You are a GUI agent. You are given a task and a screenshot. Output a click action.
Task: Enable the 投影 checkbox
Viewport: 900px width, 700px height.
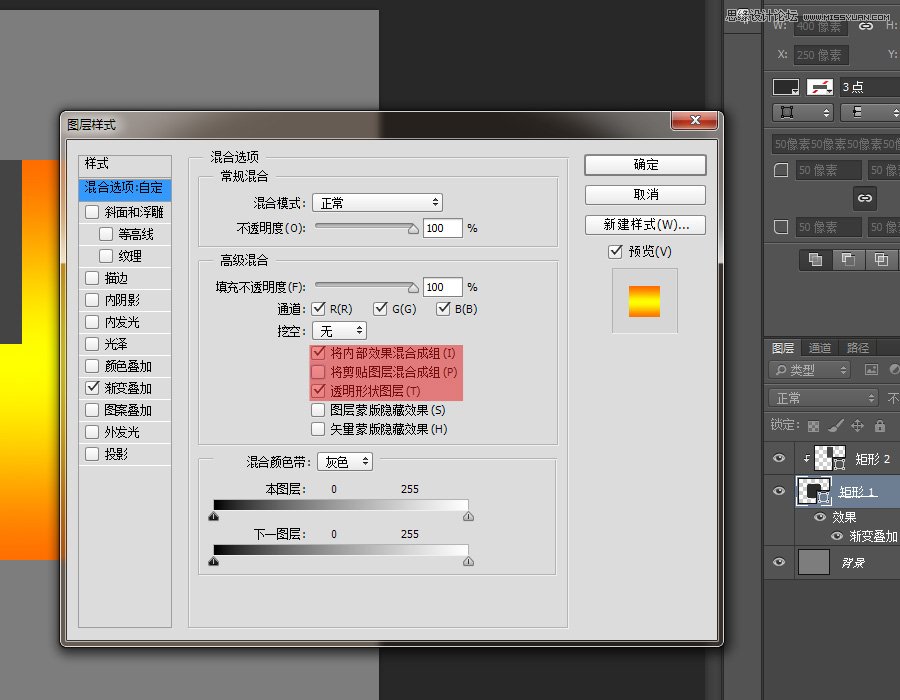pos(92,454)
